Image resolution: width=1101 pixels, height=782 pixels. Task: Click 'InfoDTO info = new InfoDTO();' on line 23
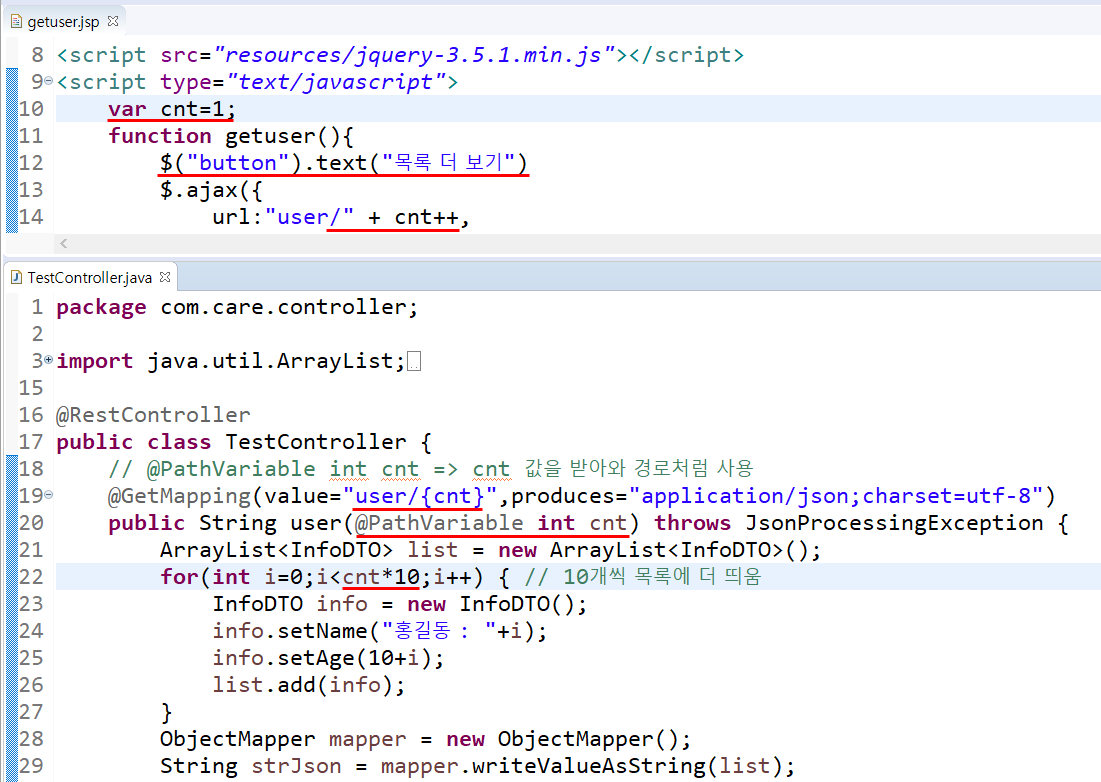tap(399, 604)
